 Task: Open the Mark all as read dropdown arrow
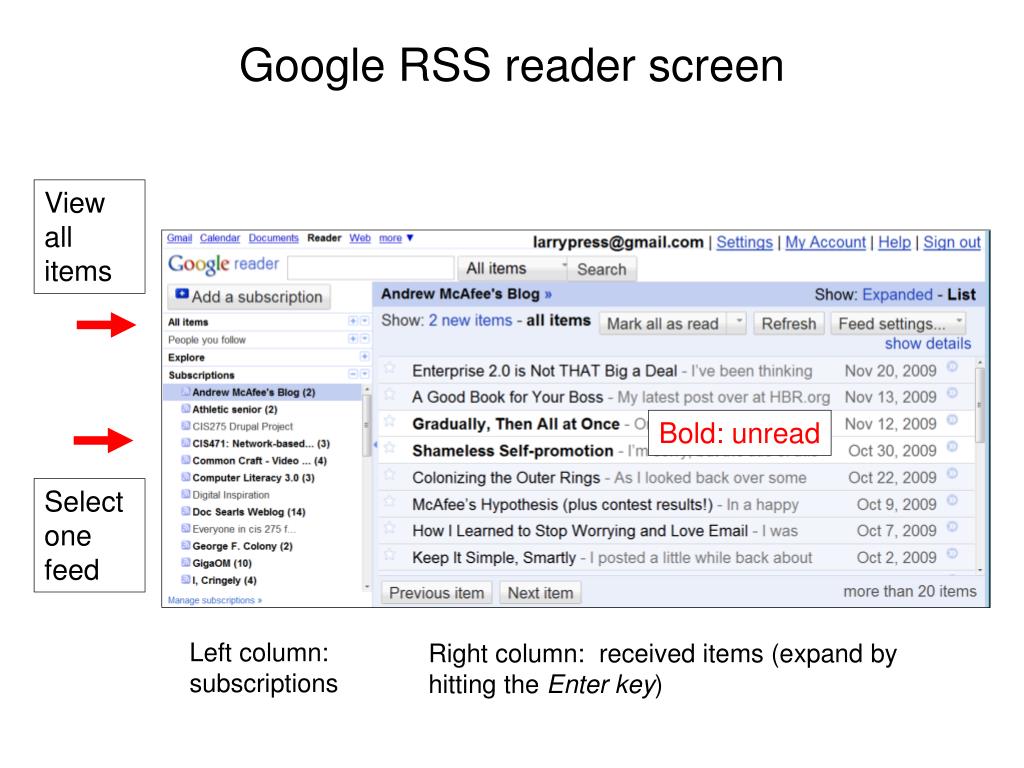(x=738, y=323)
